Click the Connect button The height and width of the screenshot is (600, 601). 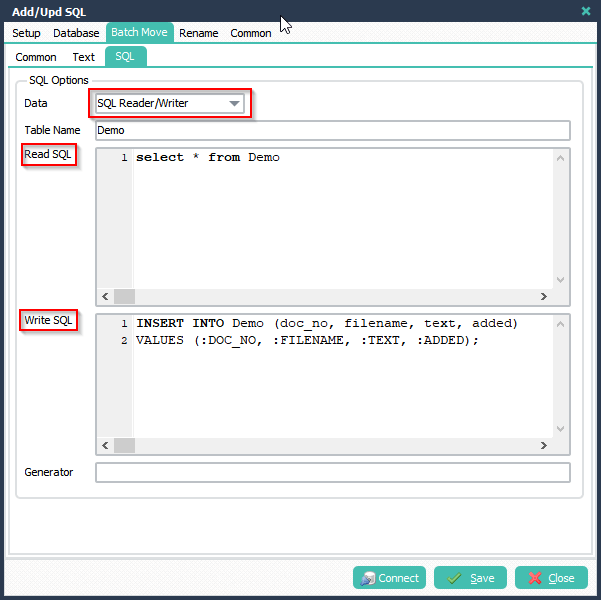[389, 577]
